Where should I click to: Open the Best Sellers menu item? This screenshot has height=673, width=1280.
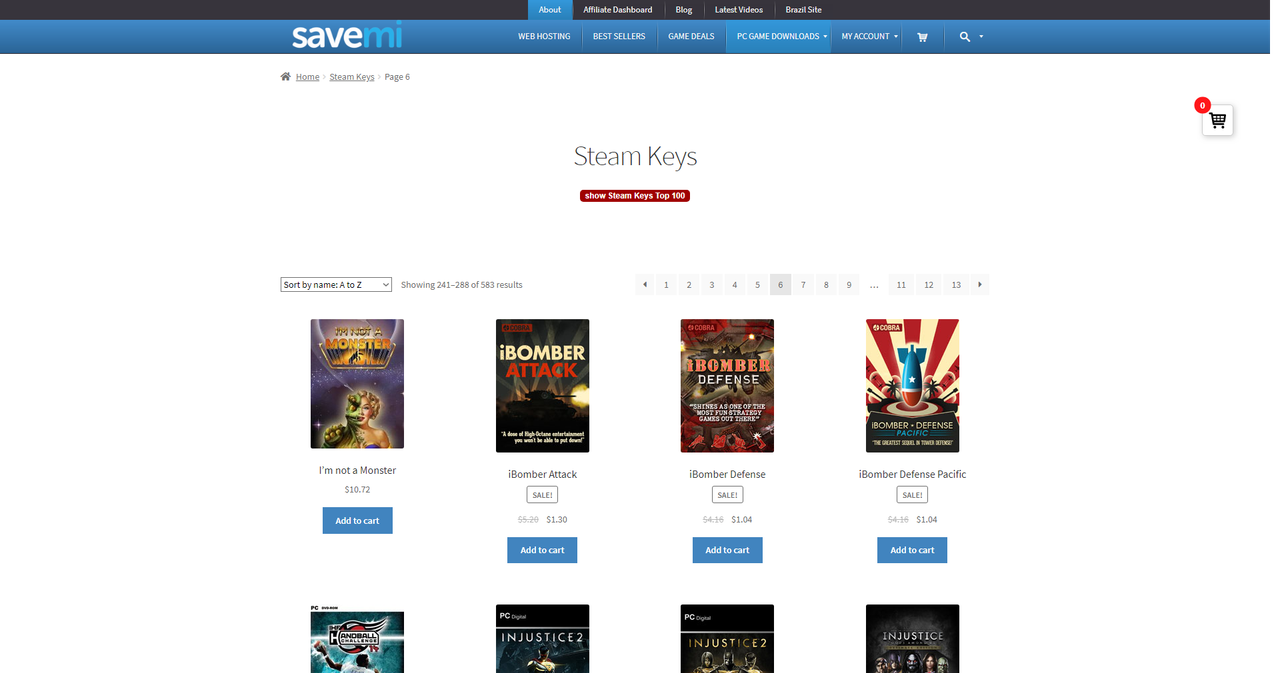click(x=619, y=37)
